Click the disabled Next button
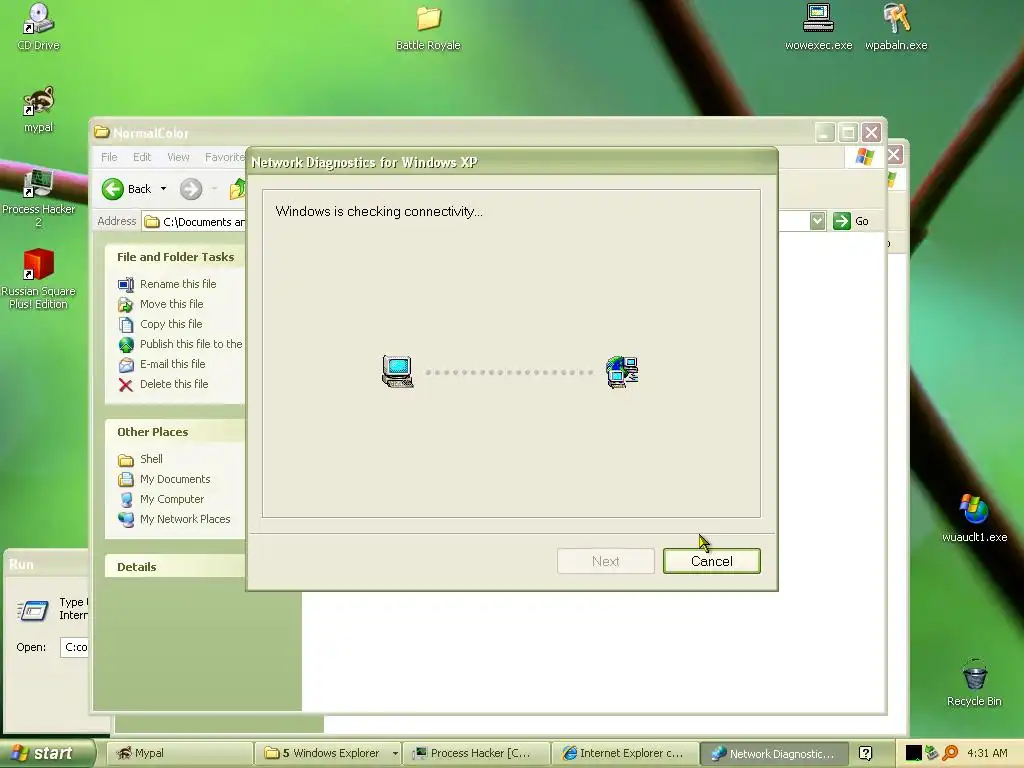This screenshot has height=768, width=1024. [605, 561]
